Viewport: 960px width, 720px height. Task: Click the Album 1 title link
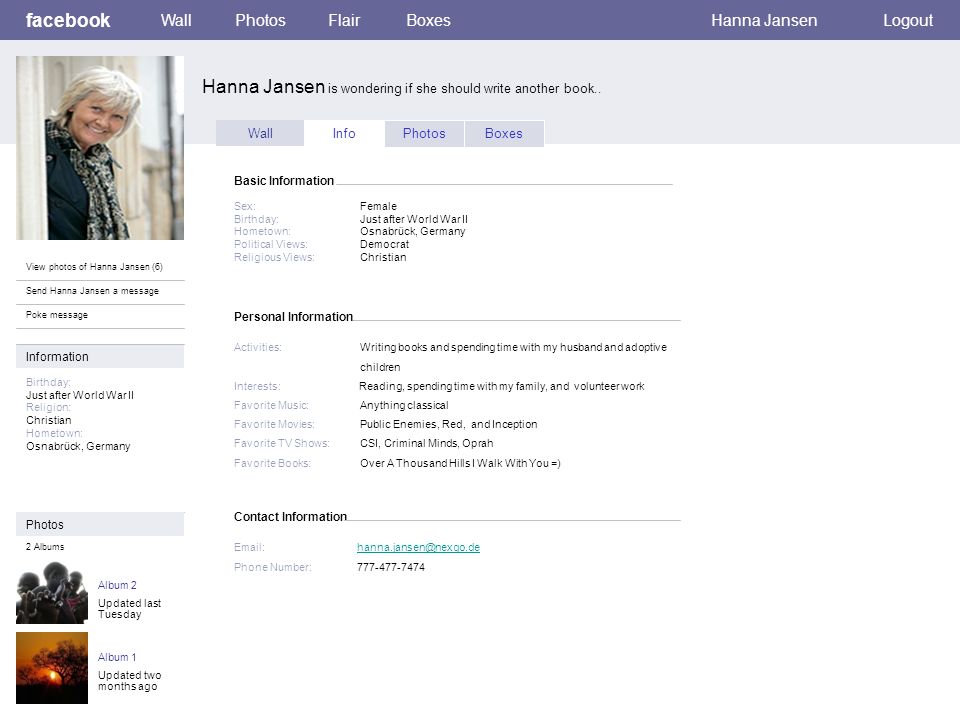pyautogui.click(x=117, y=657)
